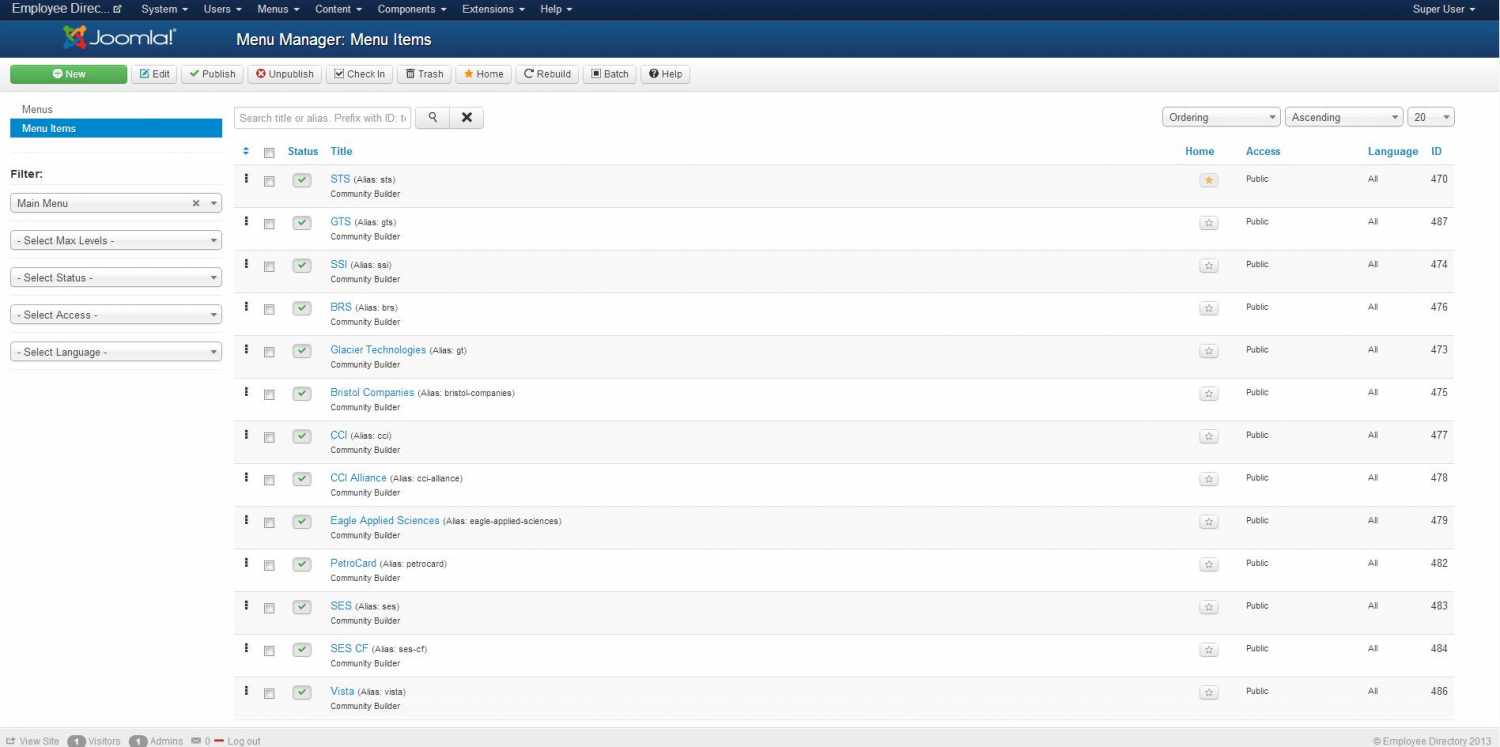Check the select-all checkbox in header

point(269,153)
